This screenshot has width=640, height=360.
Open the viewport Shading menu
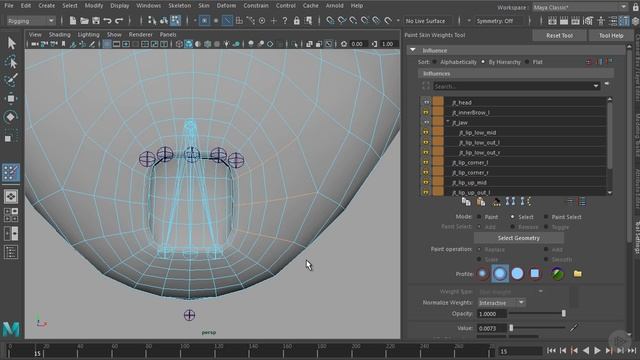click(x=60, y=35)
